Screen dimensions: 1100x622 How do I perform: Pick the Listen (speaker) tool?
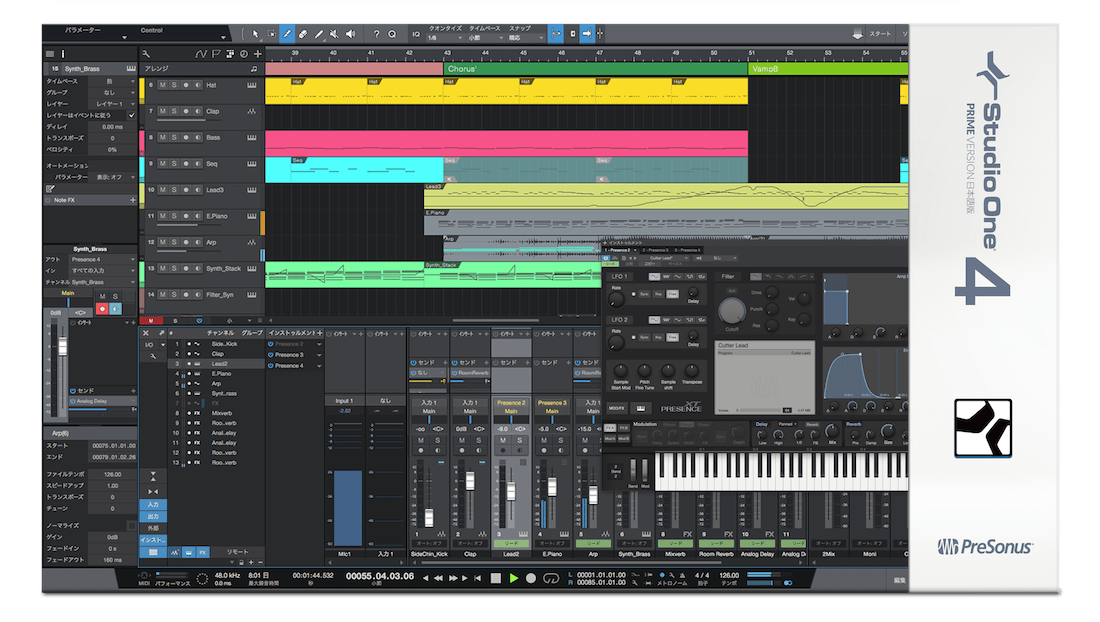click(351, 34)
